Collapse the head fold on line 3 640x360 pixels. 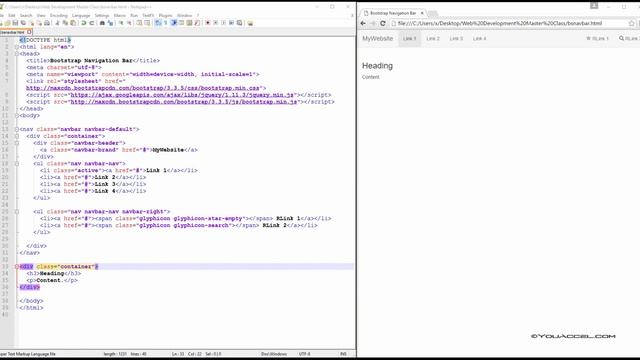(17, 53)
